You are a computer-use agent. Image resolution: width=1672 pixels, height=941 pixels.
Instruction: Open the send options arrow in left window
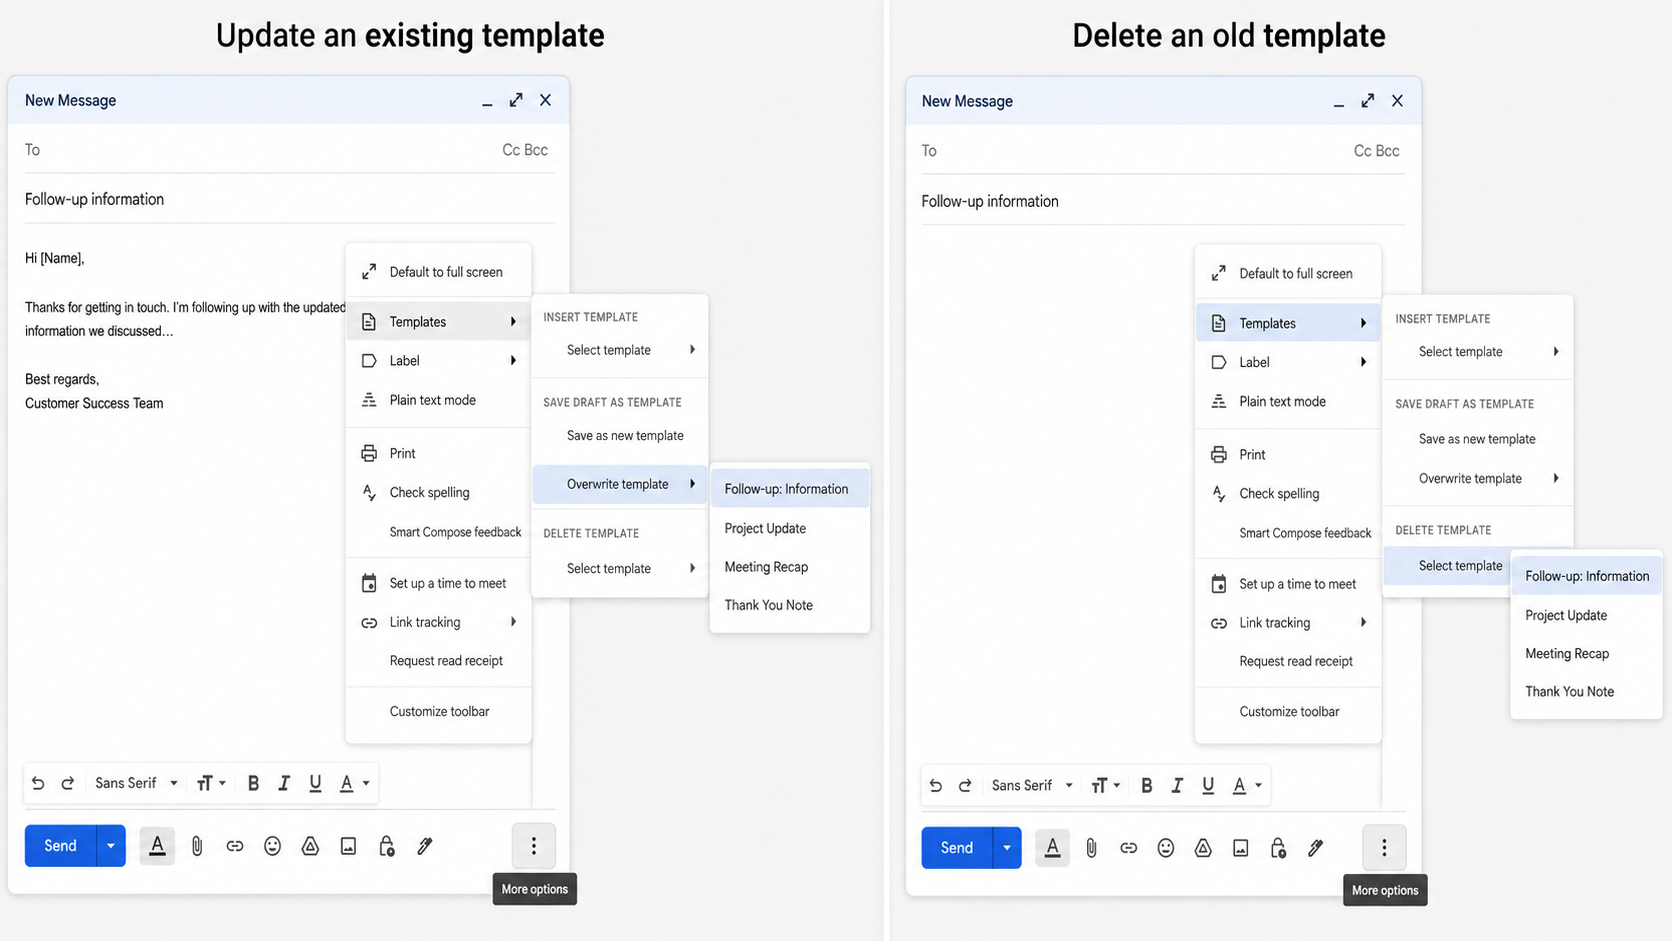[111, 846]
